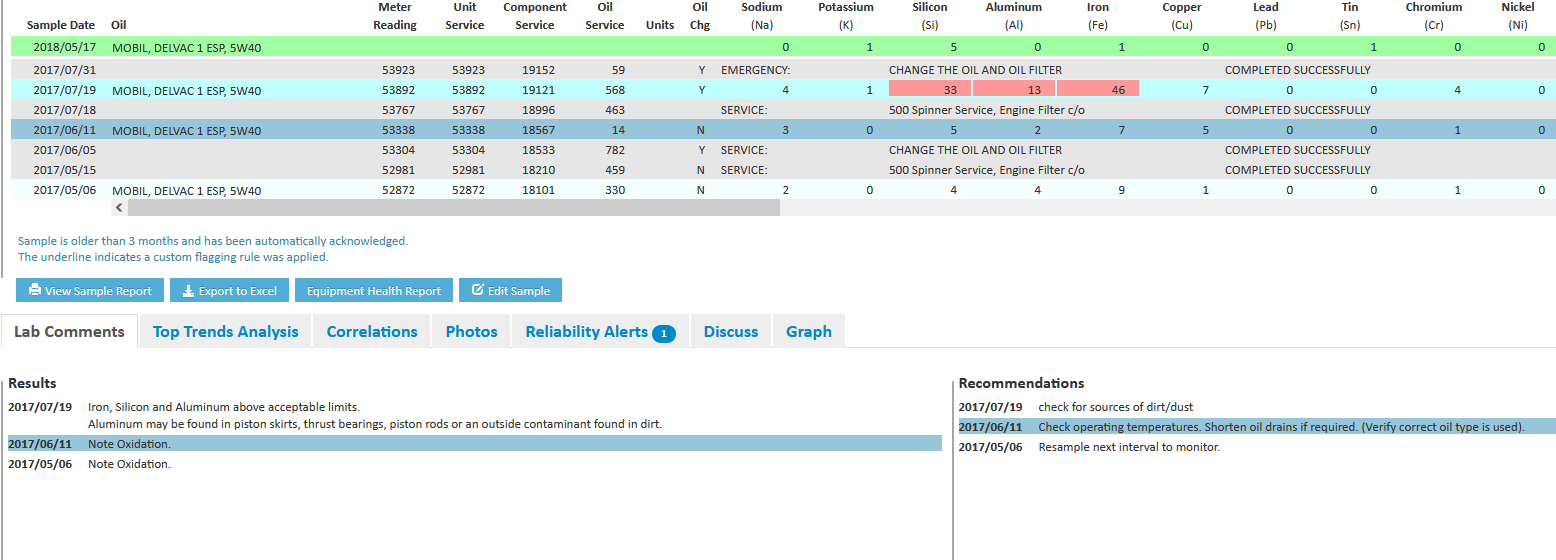Click the Reliability Alerts count badge
Screen dimensions: 1556x560
[x=664, y=333]
